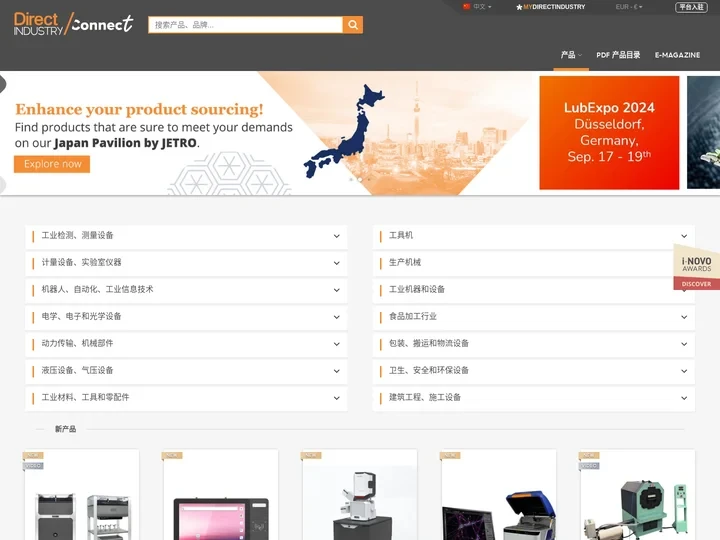This screenshot has width=720, height=540.
Task: Click the search products and brands field
Action: tap(246, 25)
